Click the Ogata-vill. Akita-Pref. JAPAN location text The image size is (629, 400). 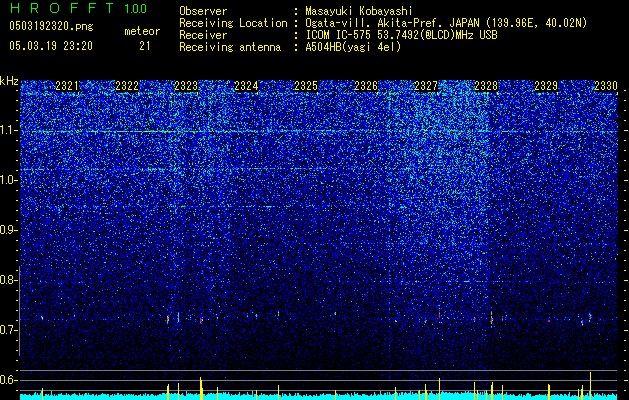click(446, 23)
